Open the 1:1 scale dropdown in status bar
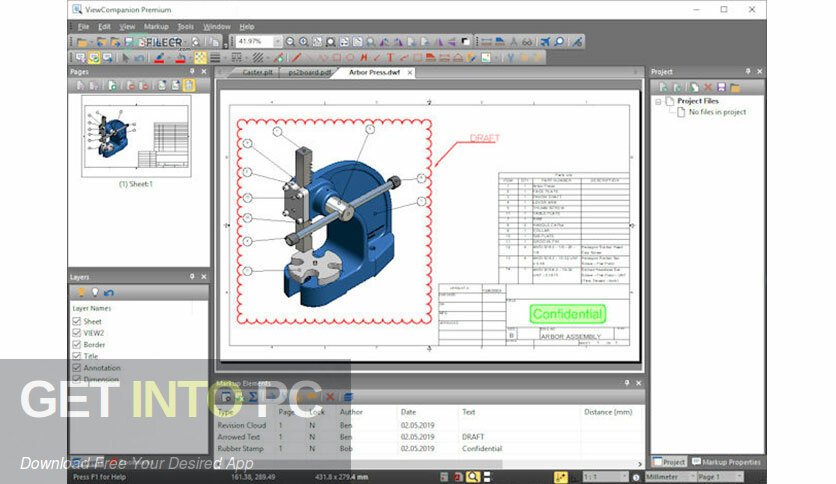The height and width of the screenshot is (484, 836). 624,475
